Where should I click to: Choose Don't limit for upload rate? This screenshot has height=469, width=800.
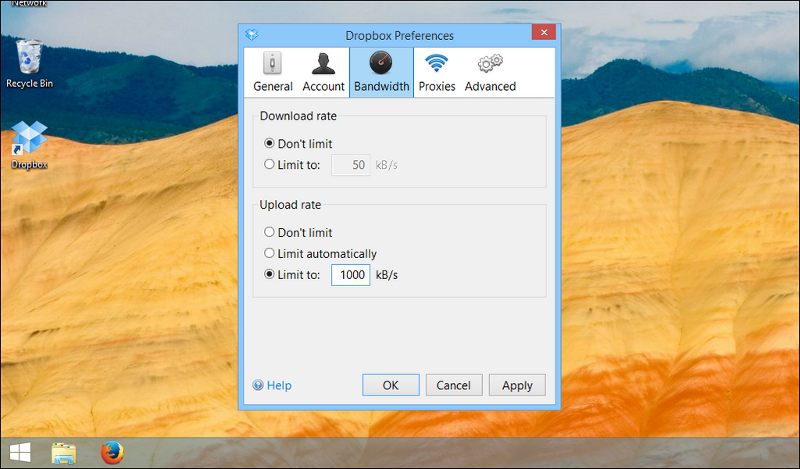(269, 232)
